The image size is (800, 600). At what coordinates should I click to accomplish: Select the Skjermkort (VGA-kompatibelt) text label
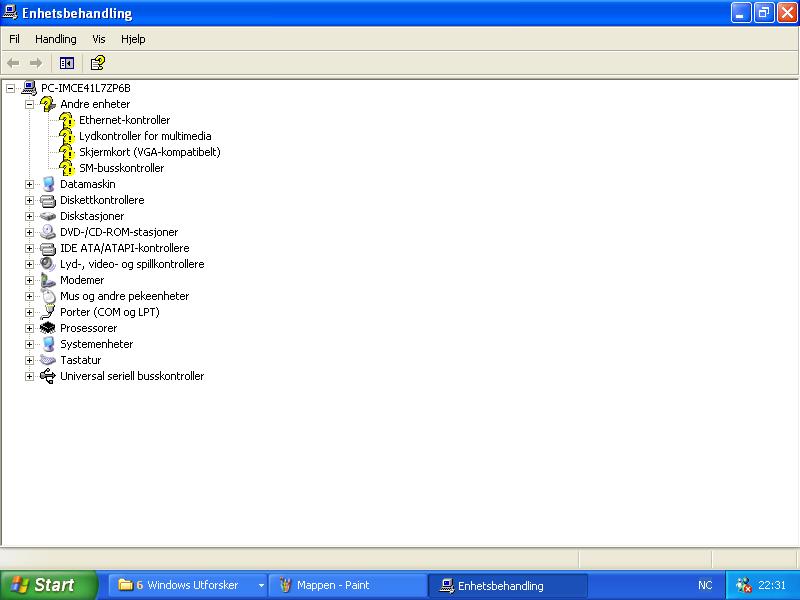coord(149,152)
